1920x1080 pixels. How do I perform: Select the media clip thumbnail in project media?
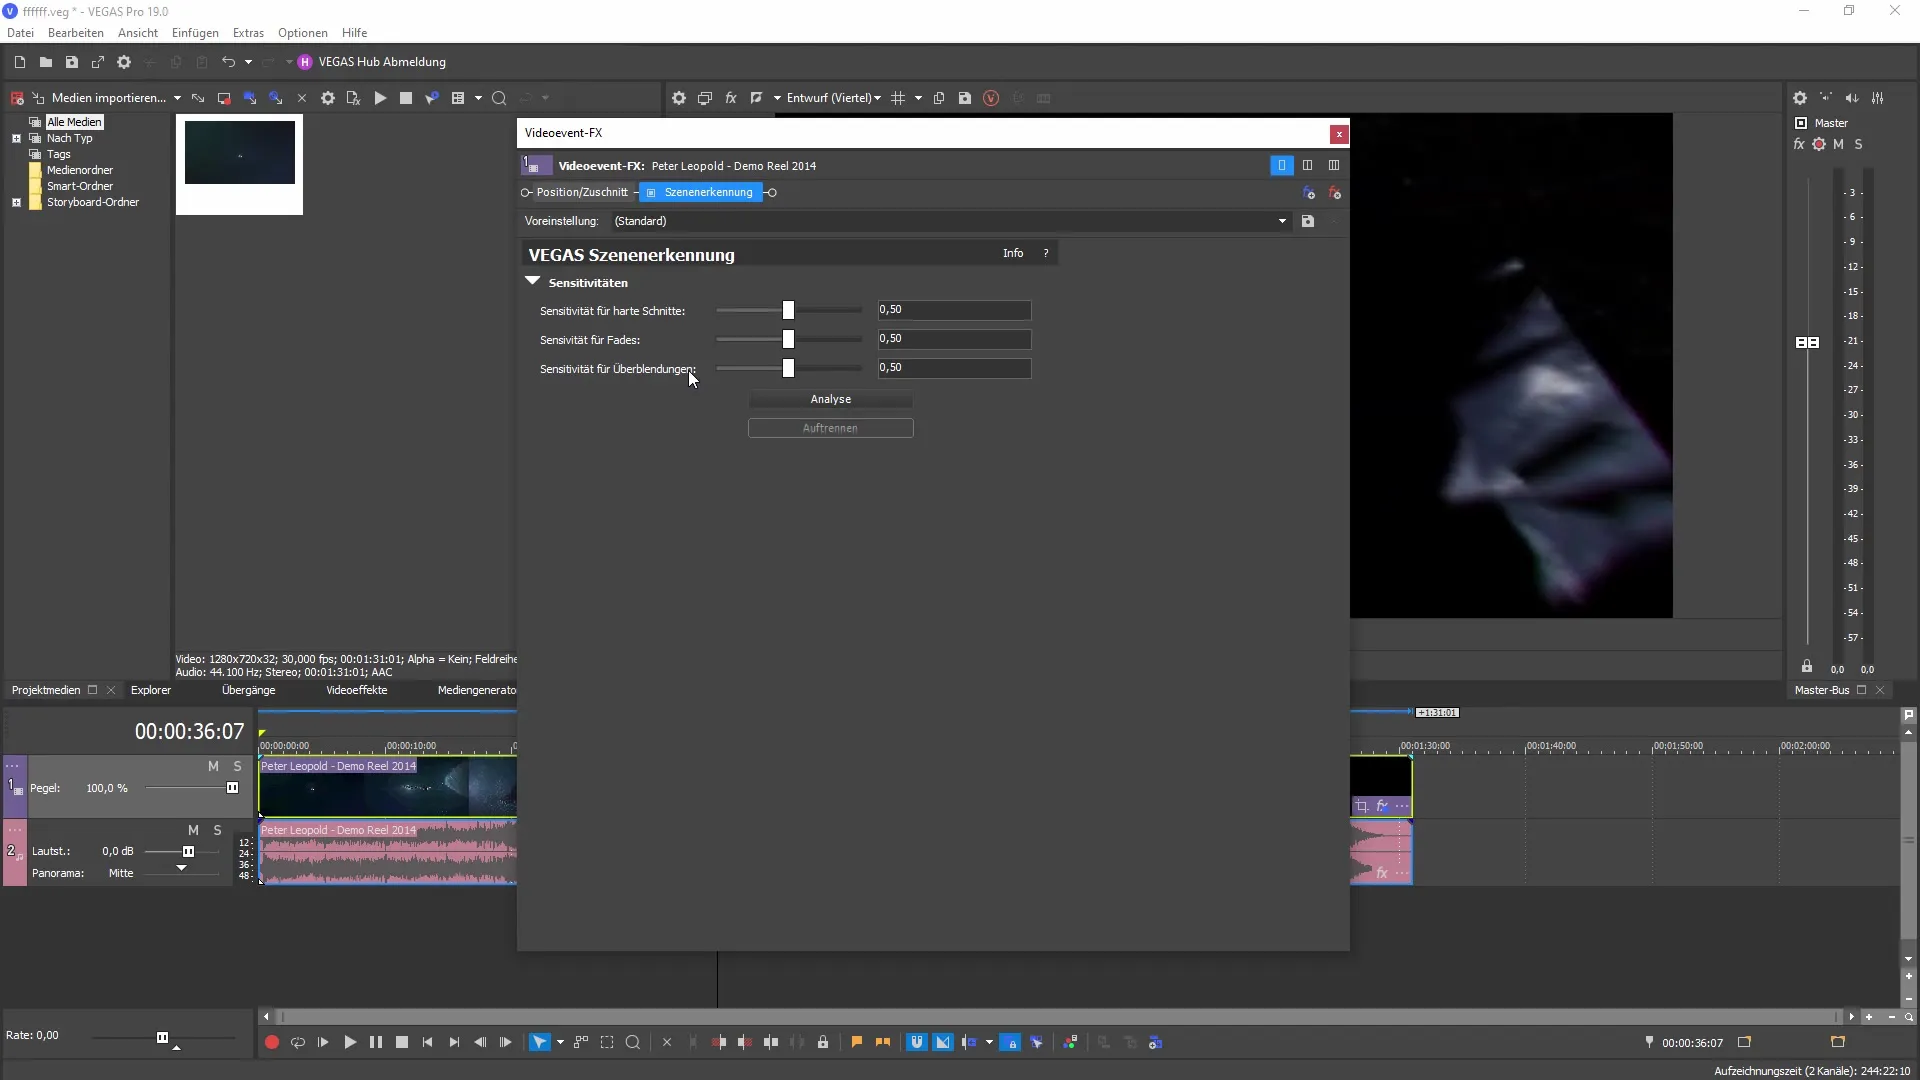240,153
